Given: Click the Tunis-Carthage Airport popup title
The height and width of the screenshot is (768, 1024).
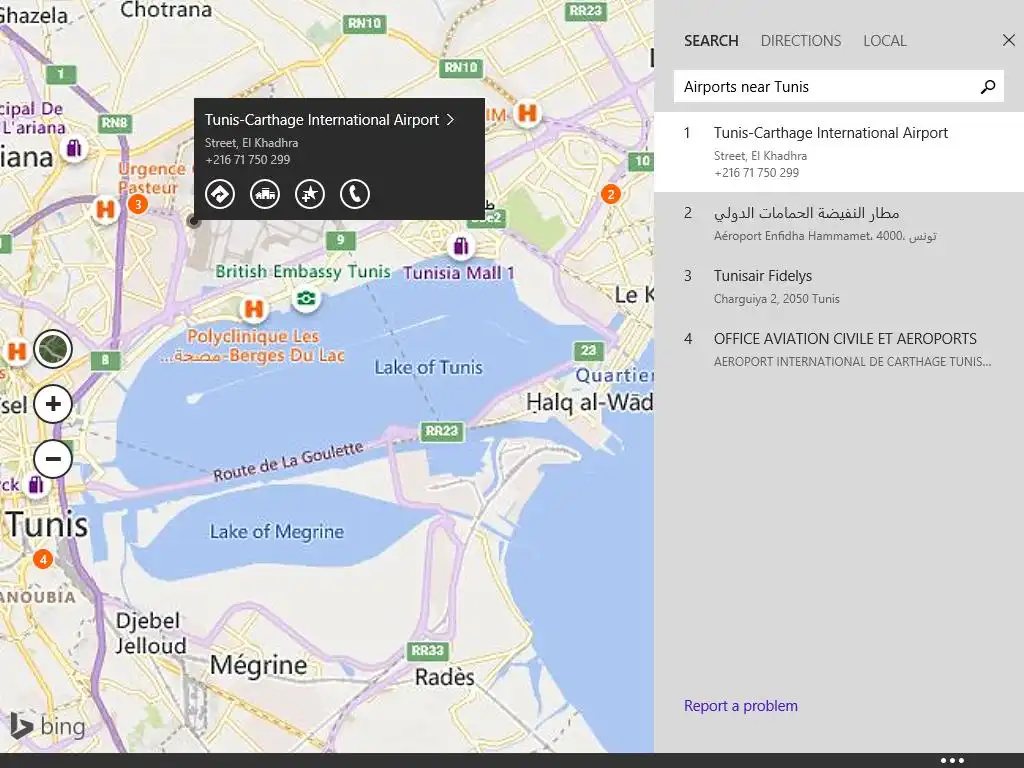Looking at the screenshot, I should [x=322, y=120].
